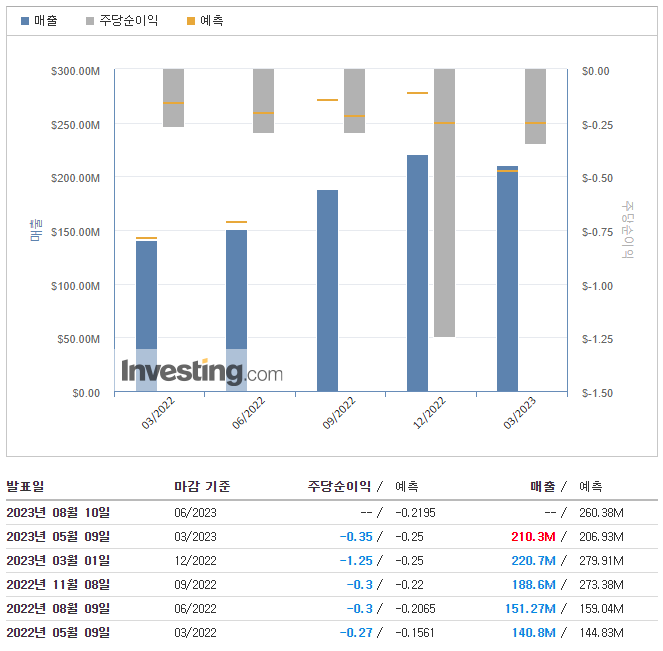Click the 발표일 column header
Image resolution: width=663 pixels, height=651 pixels.
pos(25,486)
